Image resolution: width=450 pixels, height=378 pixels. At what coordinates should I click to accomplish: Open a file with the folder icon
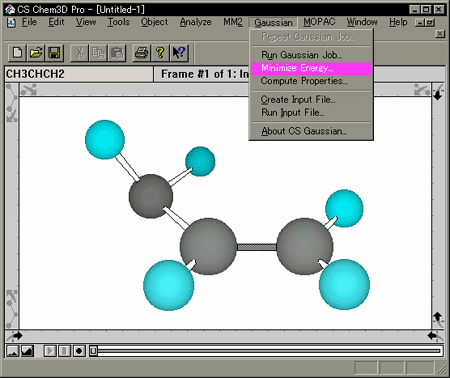tap(36, 53)
